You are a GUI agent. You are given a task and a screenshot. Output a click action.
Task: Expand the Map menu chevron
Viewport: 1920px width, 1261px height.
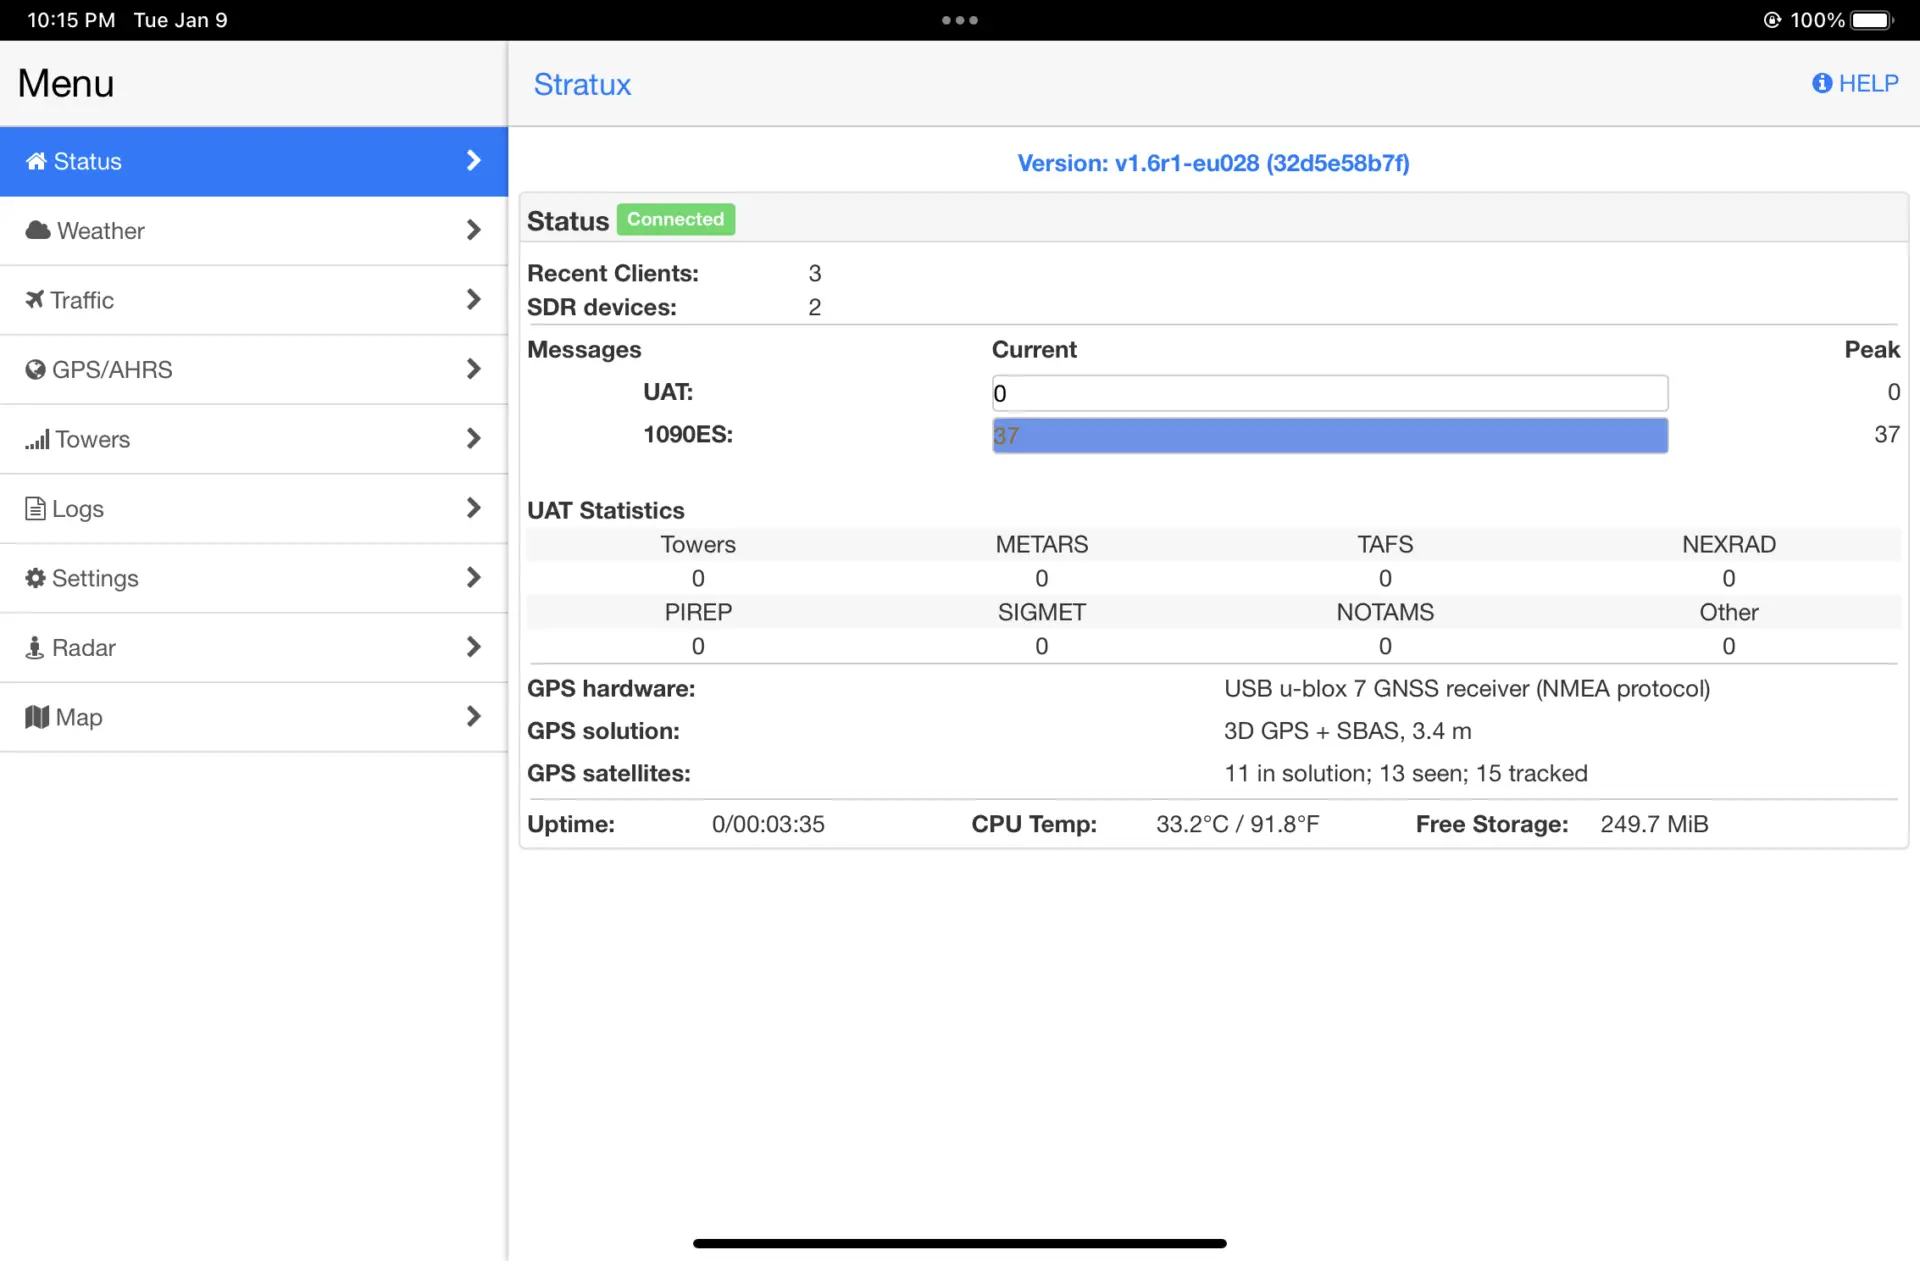click(x=473, y=716)
